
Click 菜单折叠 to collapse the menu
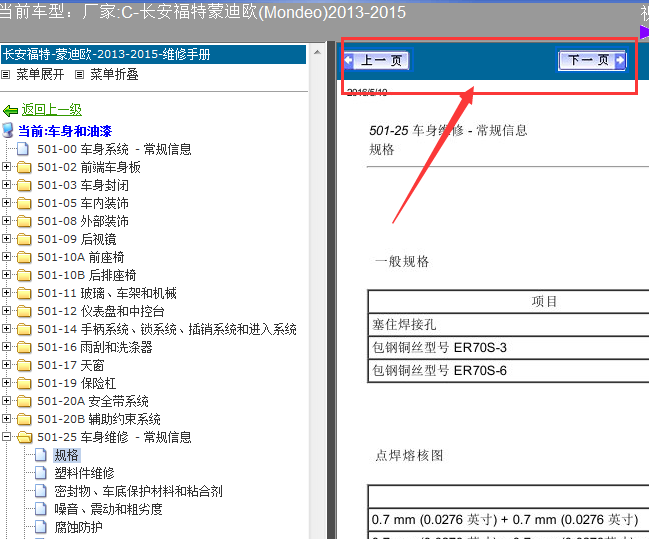(114, 75)
